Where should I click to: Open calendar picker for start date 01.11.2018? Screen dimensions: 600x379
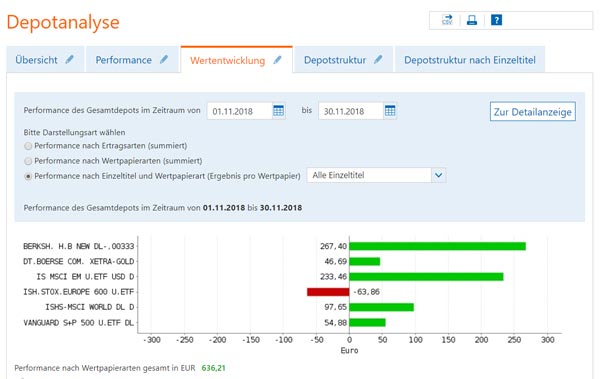click(279, 111)
